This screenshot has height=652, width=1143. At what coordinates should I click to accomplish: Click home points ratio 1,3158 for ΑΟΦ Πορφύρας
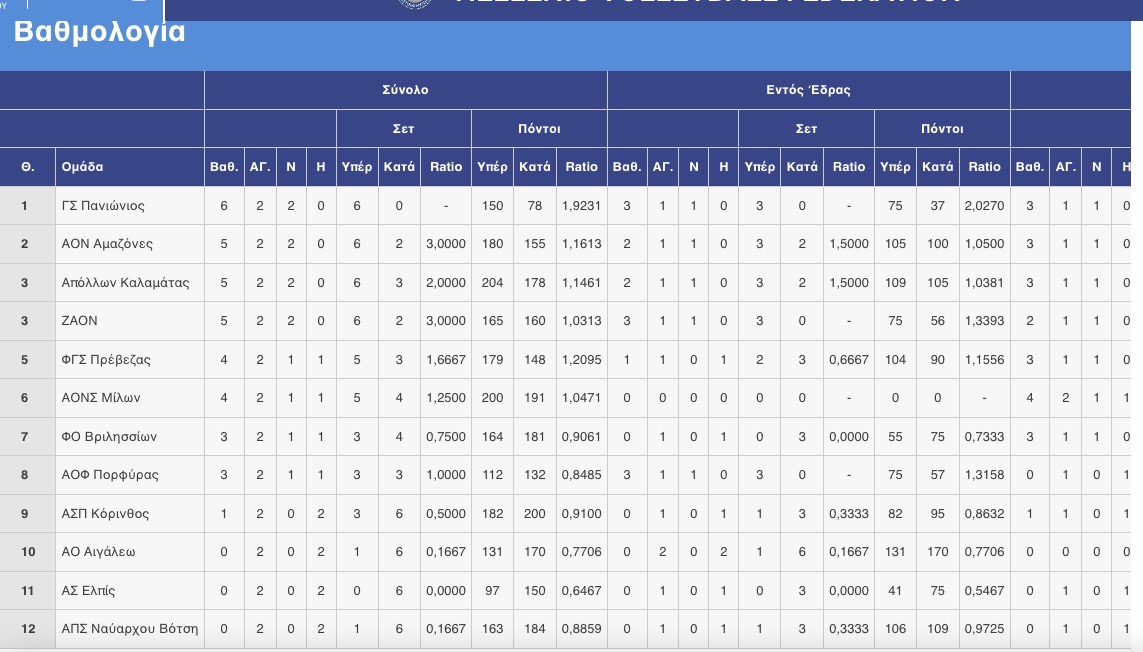(x=984, y=474)
